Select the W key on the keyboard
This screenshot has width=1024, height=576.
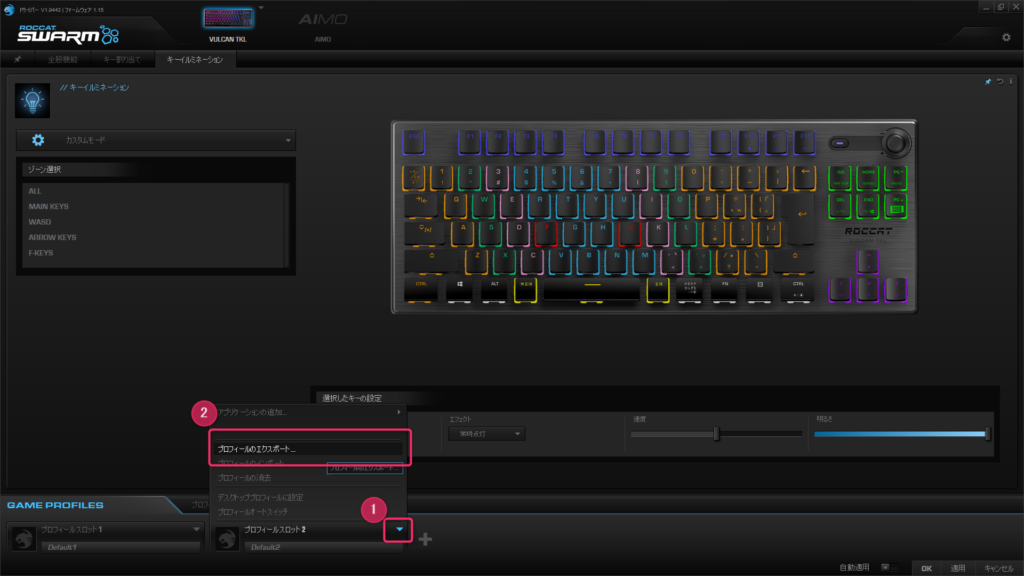pos(484,205)
